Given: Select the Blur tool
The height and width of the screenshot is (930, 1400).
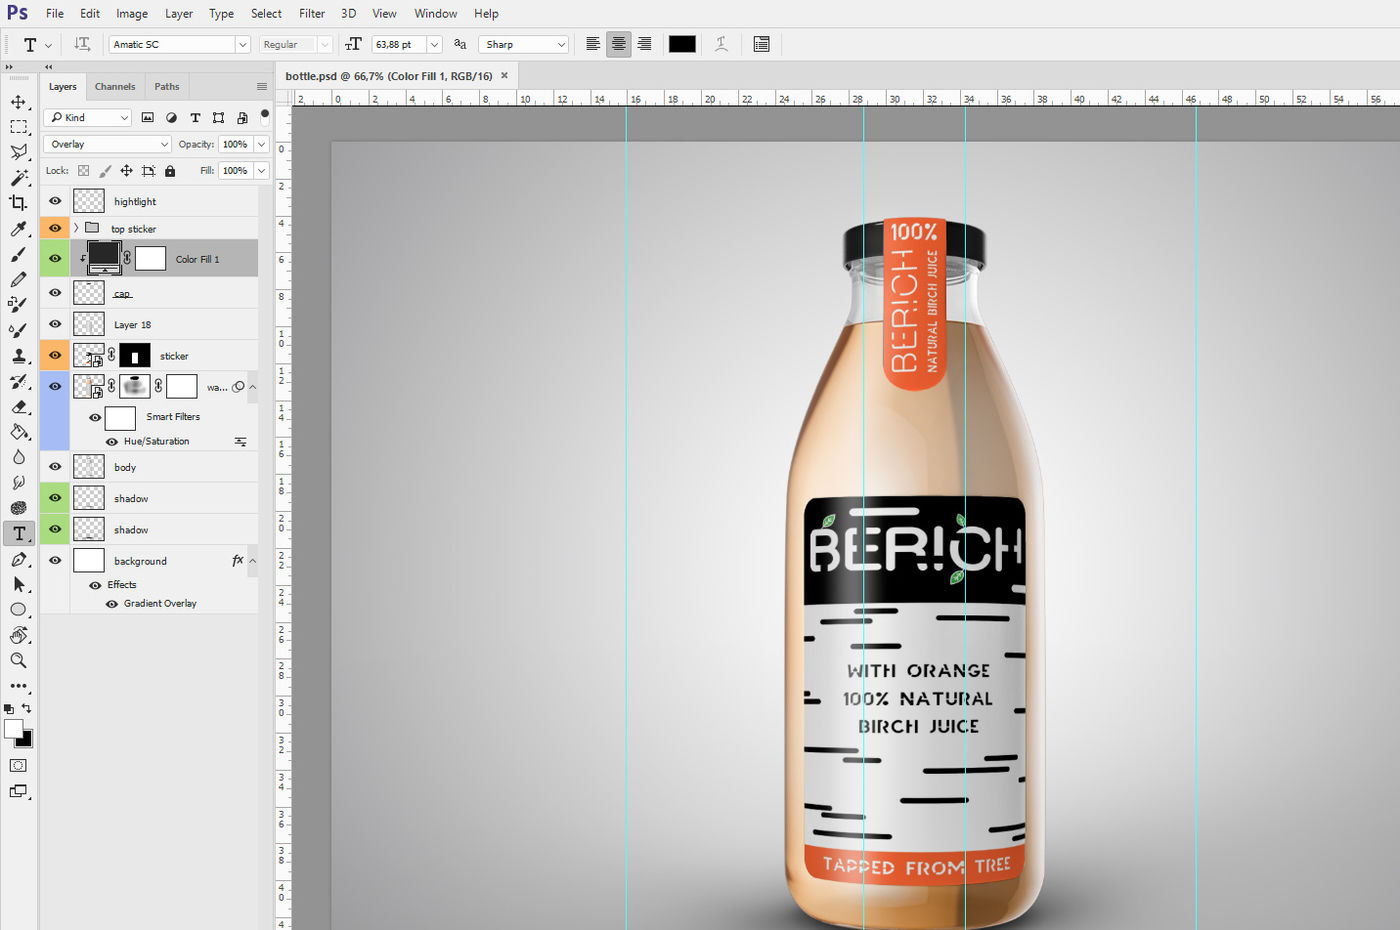Looking at the screenshot, I should click(18, 457).
